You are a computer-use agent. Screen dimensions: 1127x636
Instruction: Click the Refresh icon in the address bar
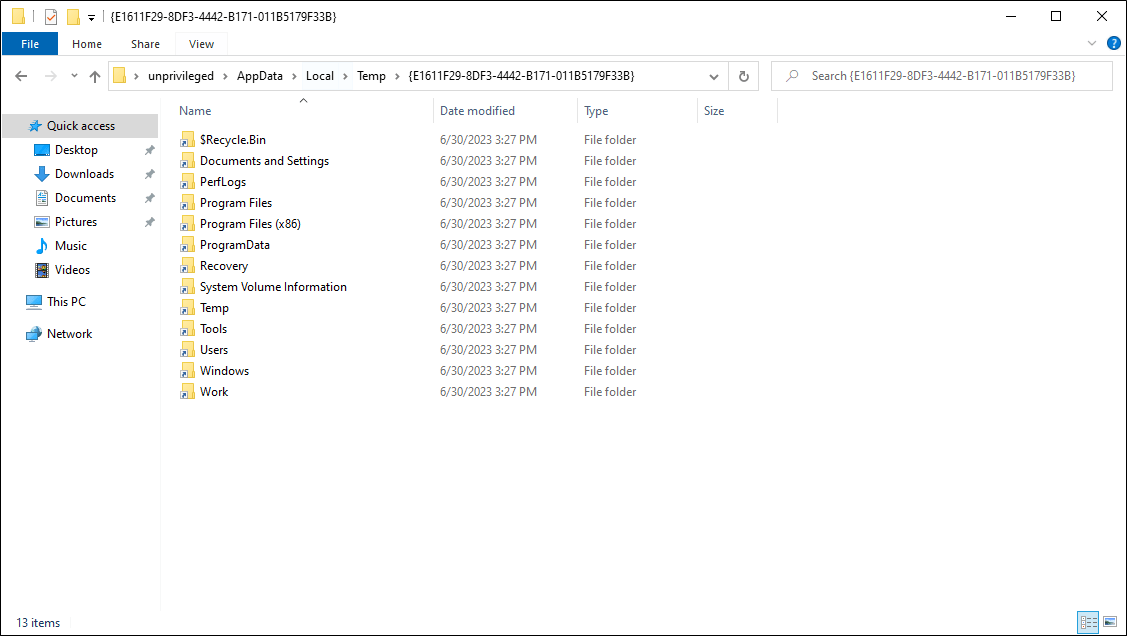pyautogui.click(x=741, y=75)
